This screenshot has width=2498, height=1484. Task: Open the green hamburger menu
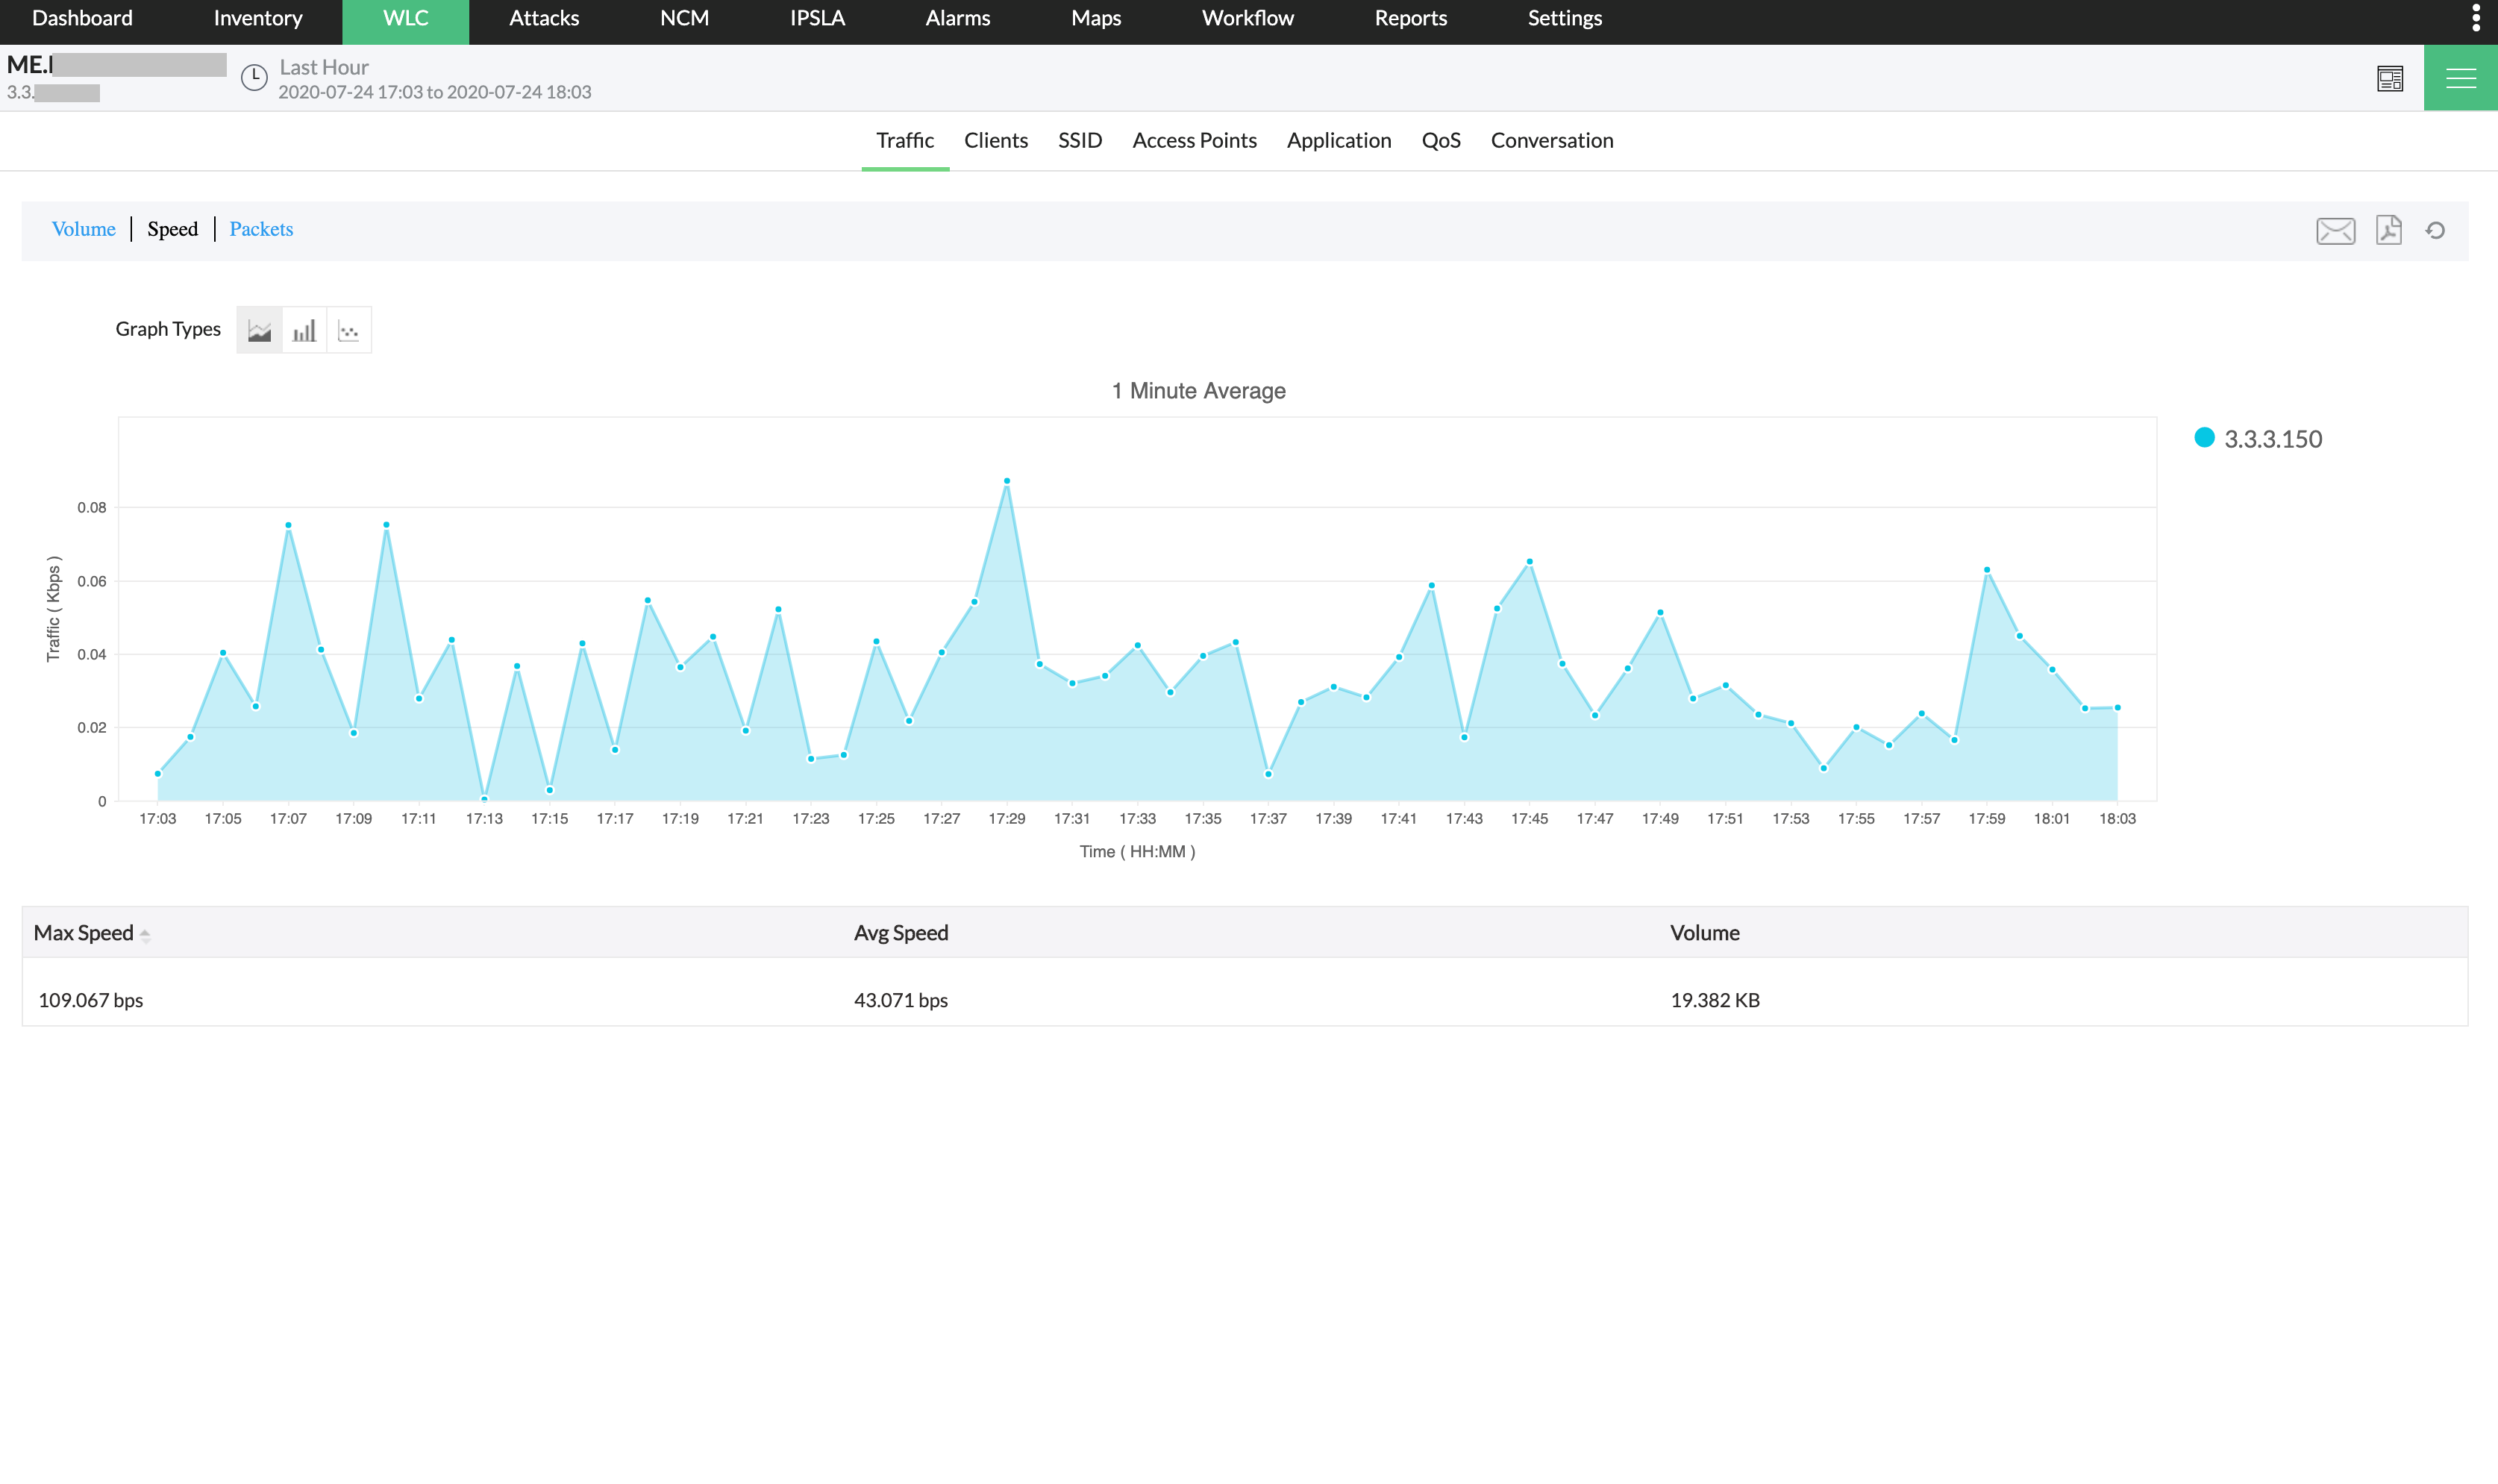click(x=2460, y=78)
